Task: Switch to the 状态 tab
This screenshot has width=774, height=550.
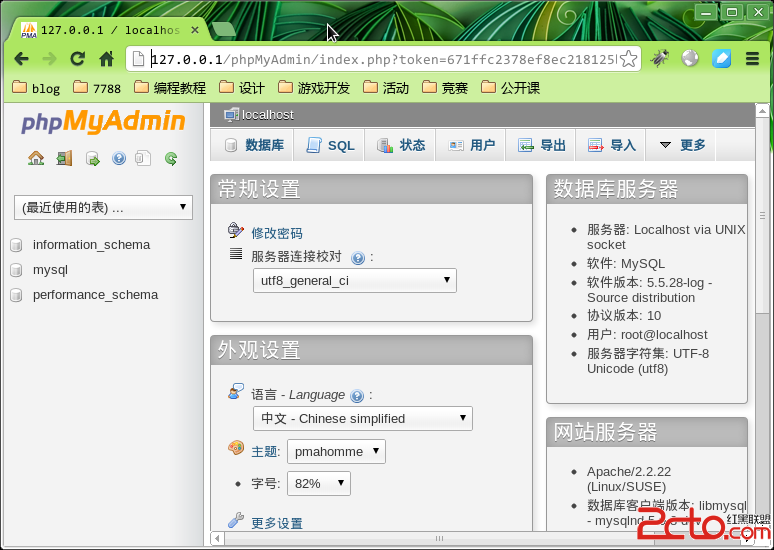Action: tap(400, 145)
